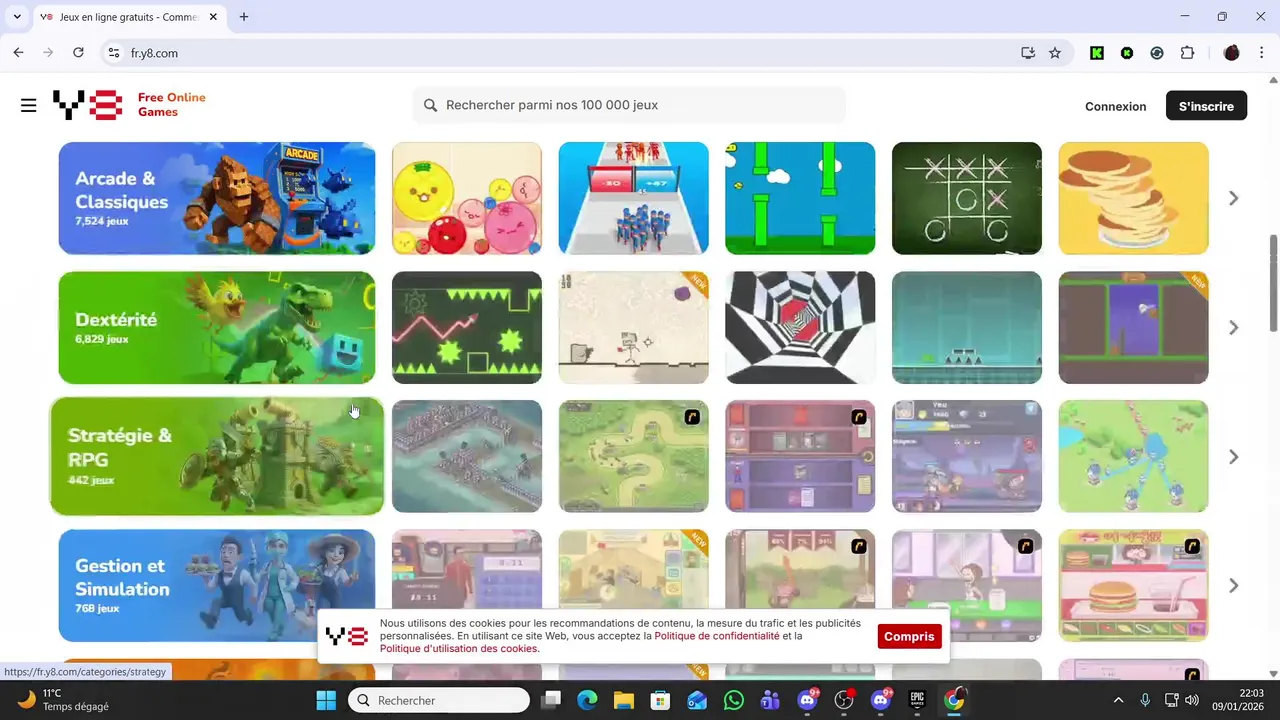
Task: Show hidden system tray icons
Action: pos(1118,700)
